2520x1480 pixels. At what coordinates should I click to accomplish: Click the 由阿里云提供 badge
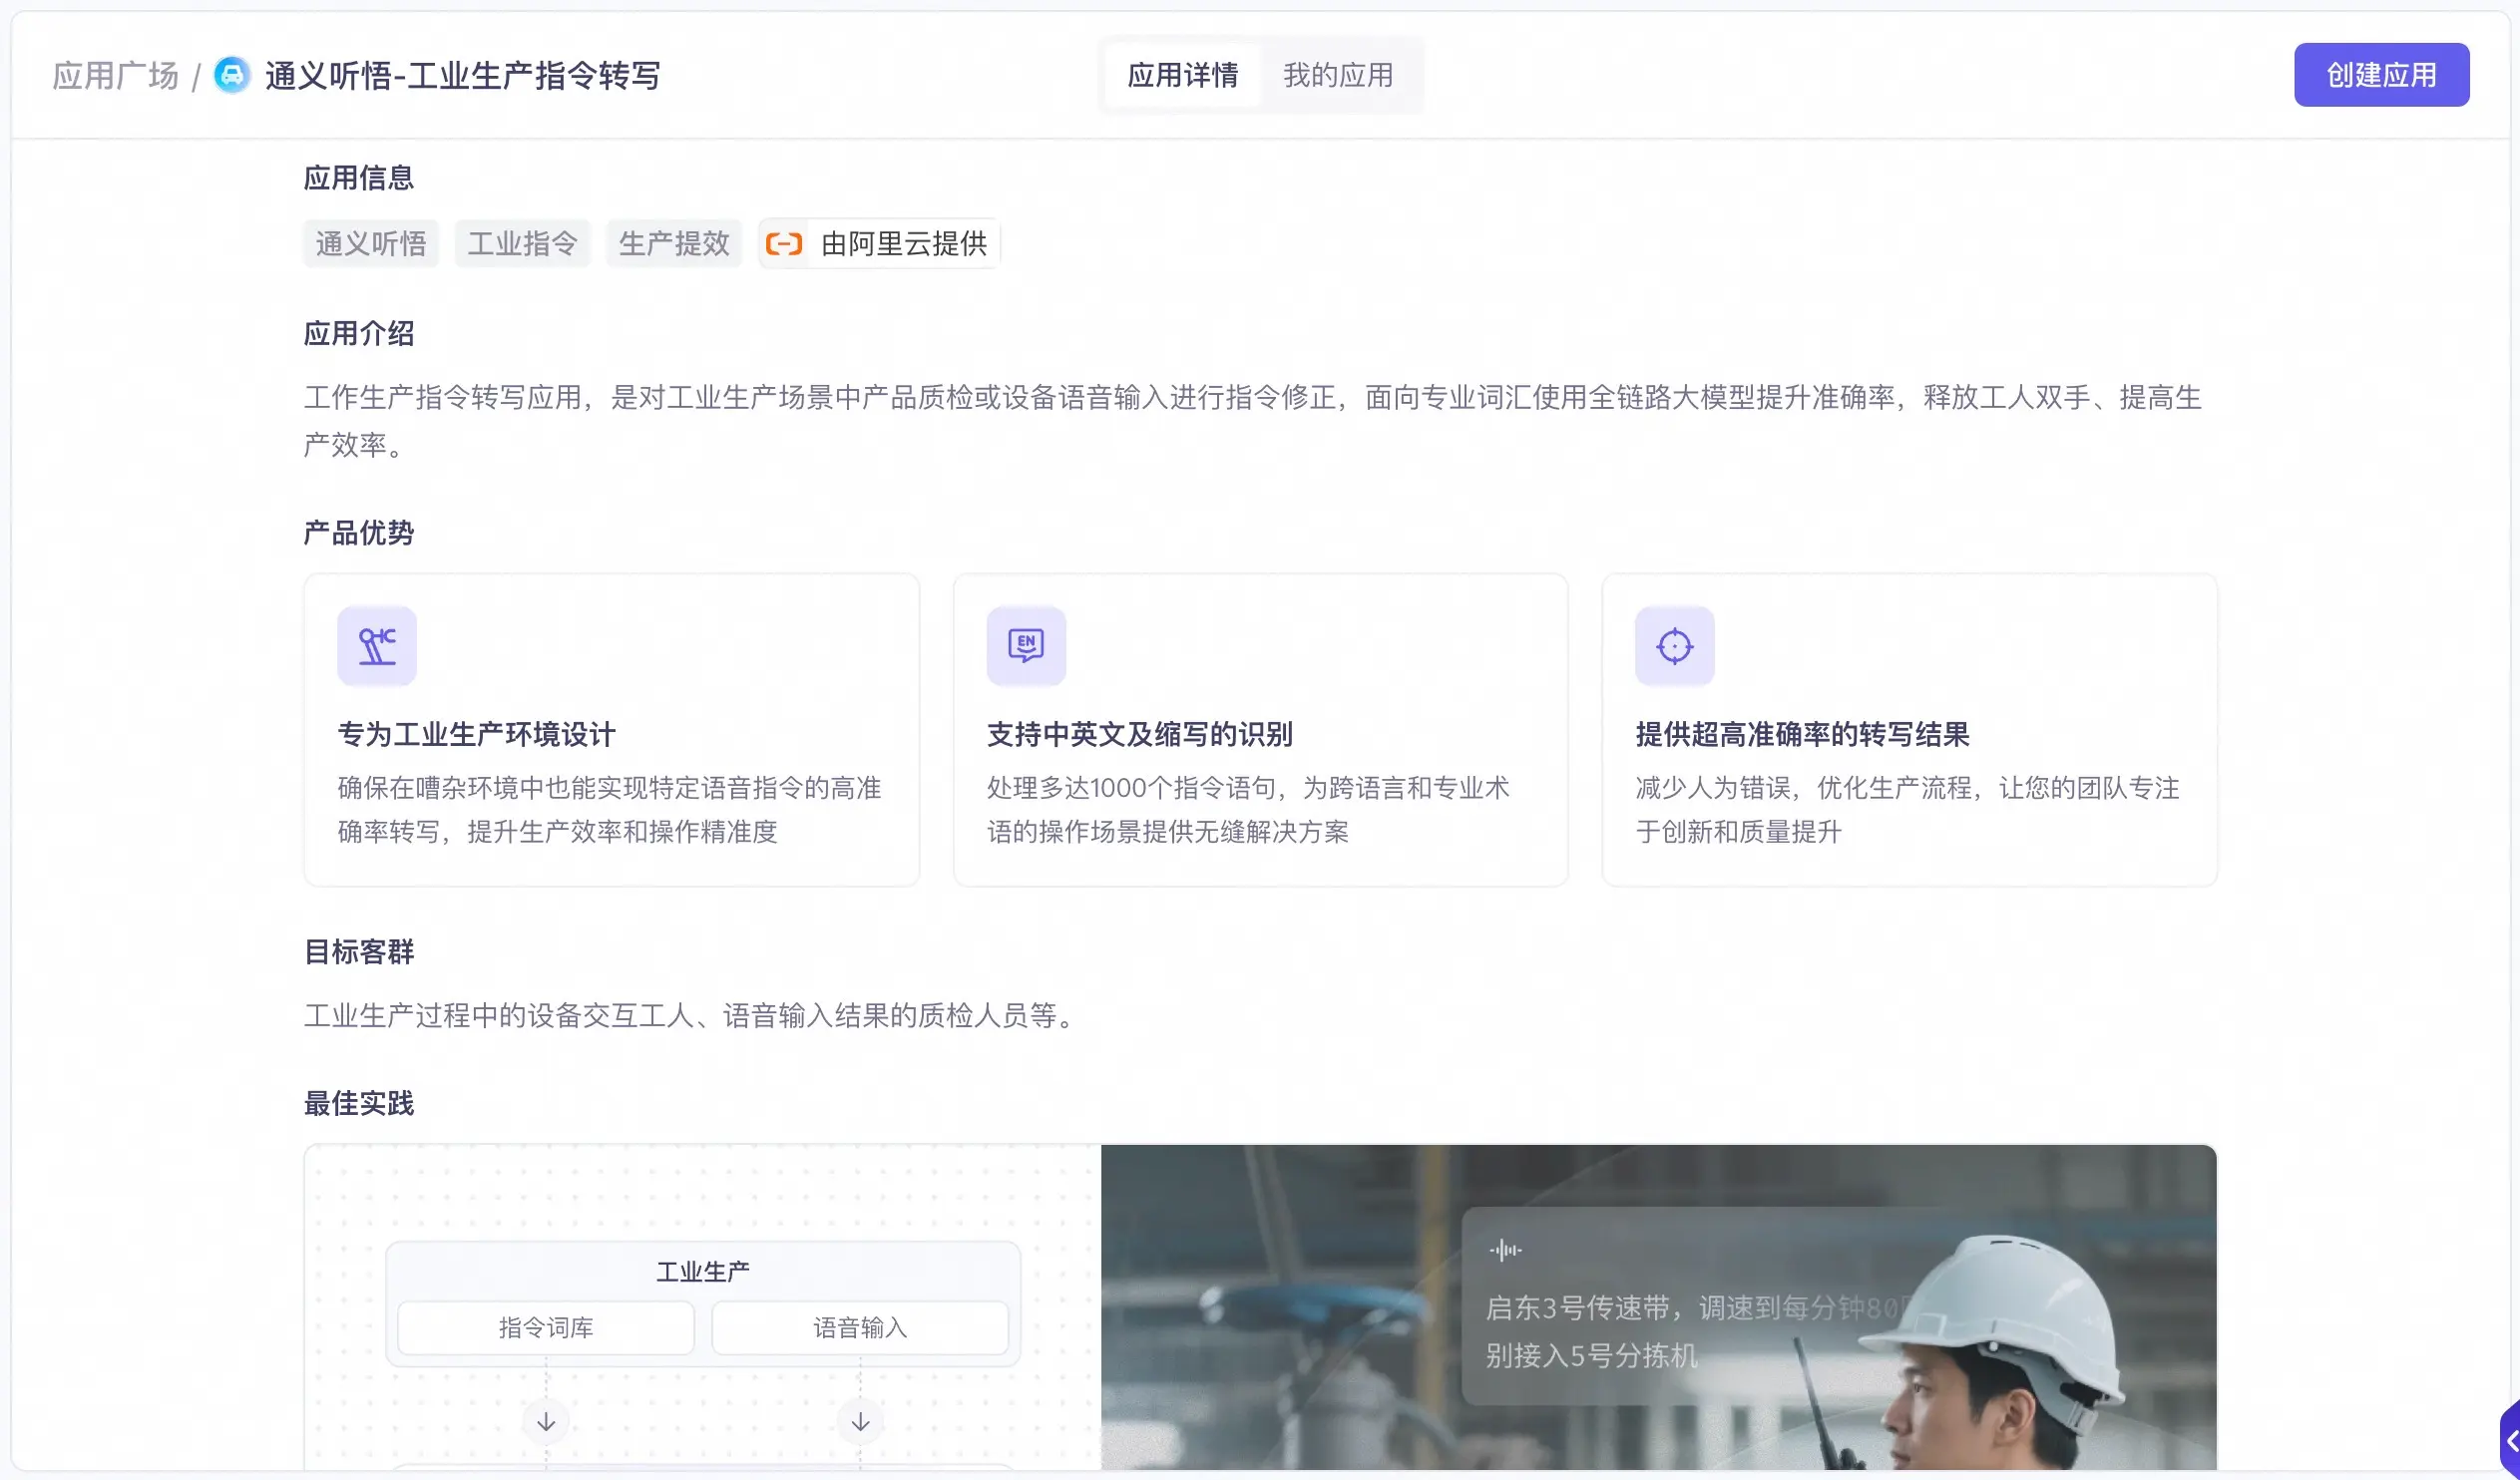[x=879, y=244]
